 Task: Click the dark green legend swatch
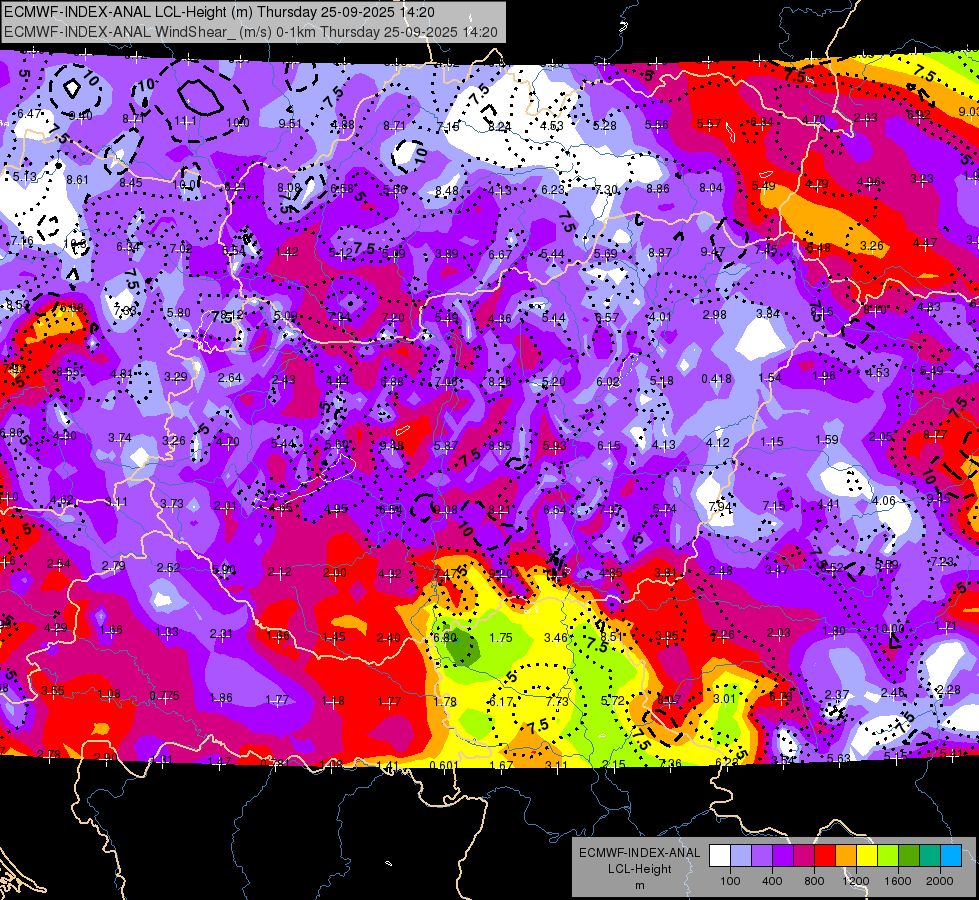point(908,856)
